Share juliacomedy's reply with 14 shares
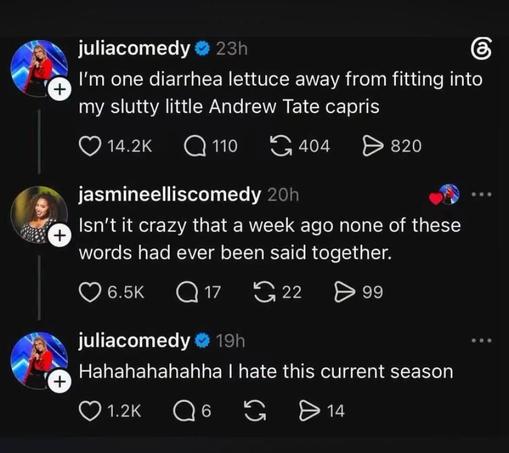Image resolution: width=509 pixels, height=453 pixels. (309, 411)
